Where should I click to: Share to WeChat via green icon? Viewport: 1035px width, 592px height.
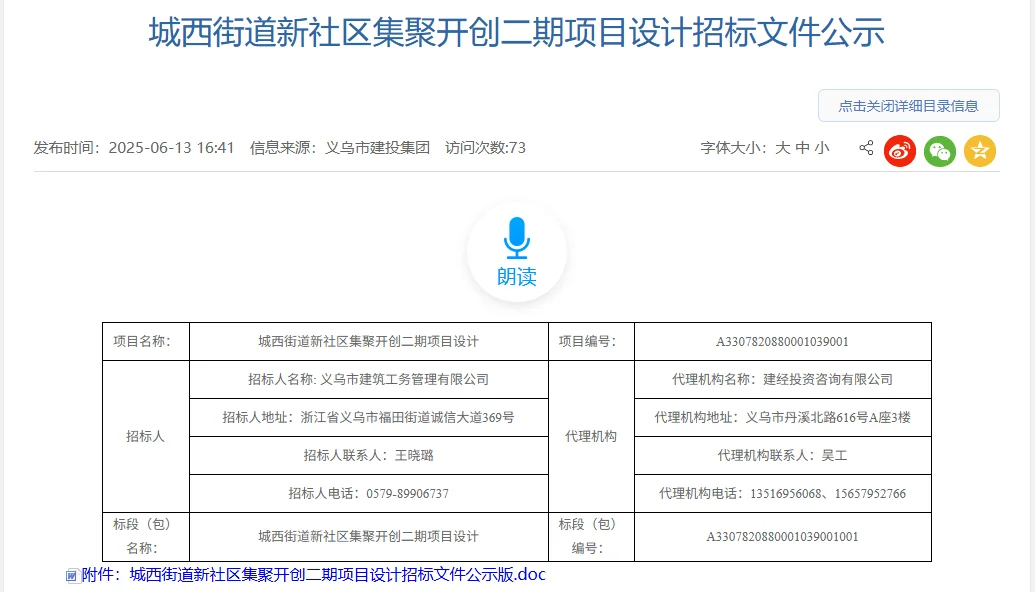(940, 151)
